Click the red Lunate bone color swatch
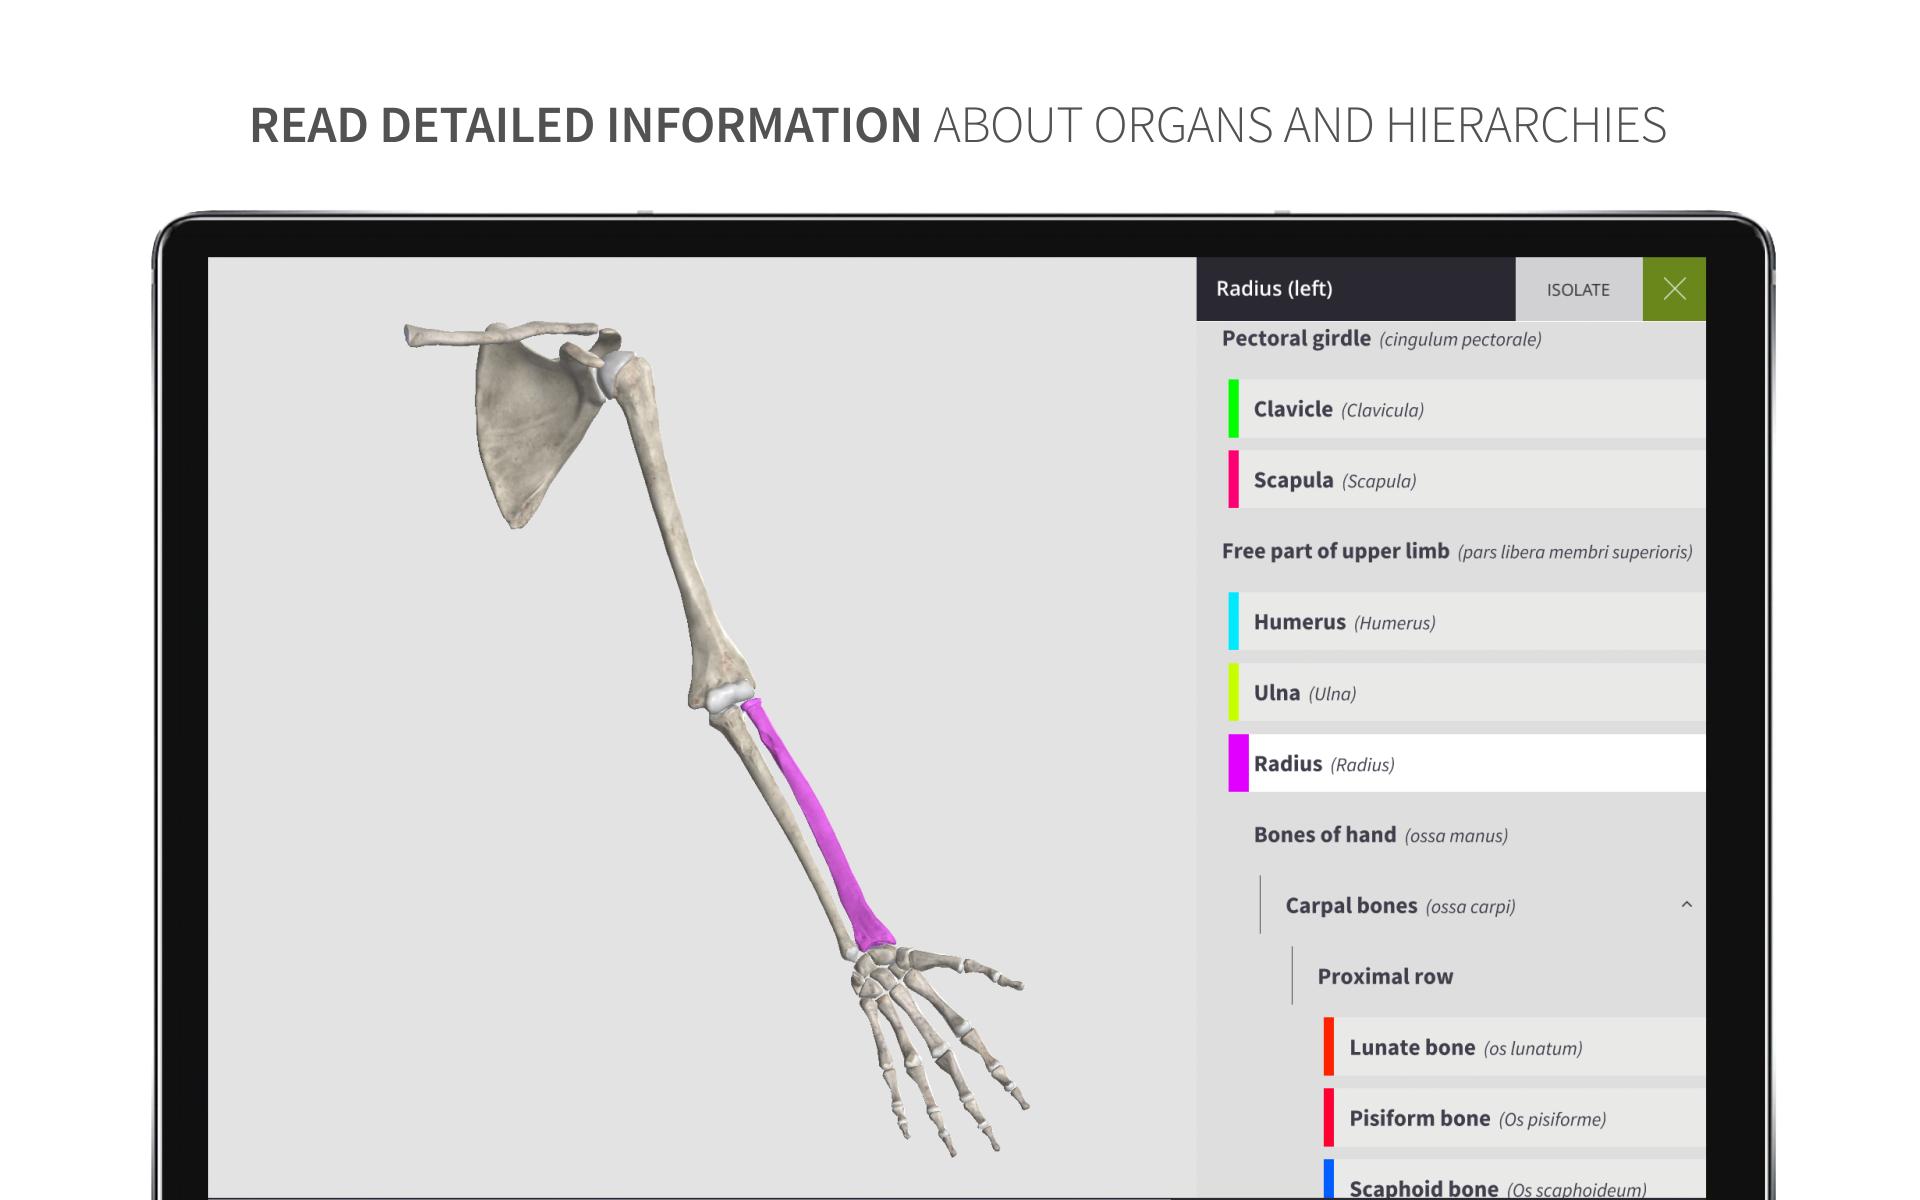The image size is (1920, 1200). coord(1328,1048)
